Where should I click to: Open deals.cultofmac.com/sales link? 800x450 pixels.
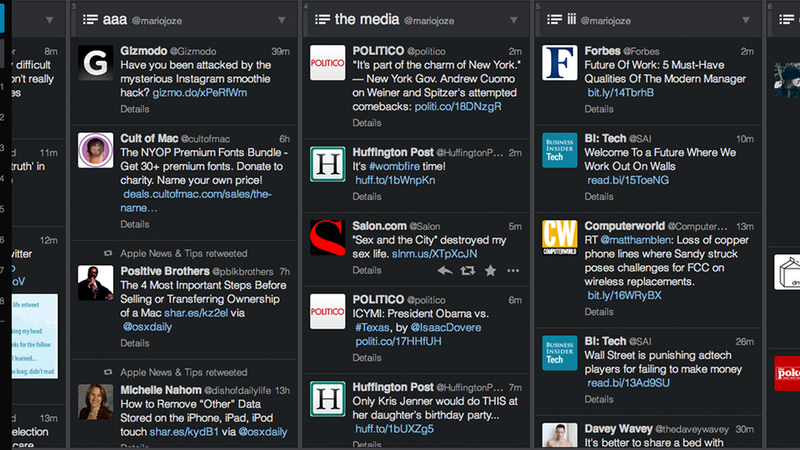pos(196,201)
